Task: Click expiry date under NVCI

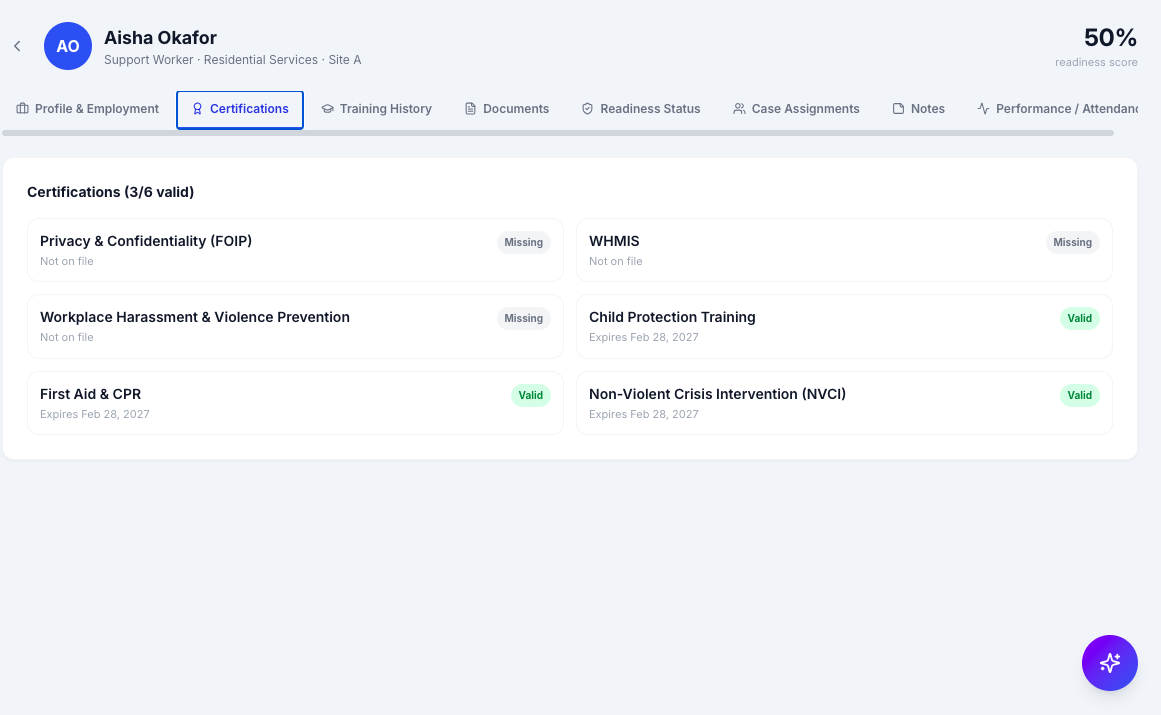Action: (x=643, y=414)
